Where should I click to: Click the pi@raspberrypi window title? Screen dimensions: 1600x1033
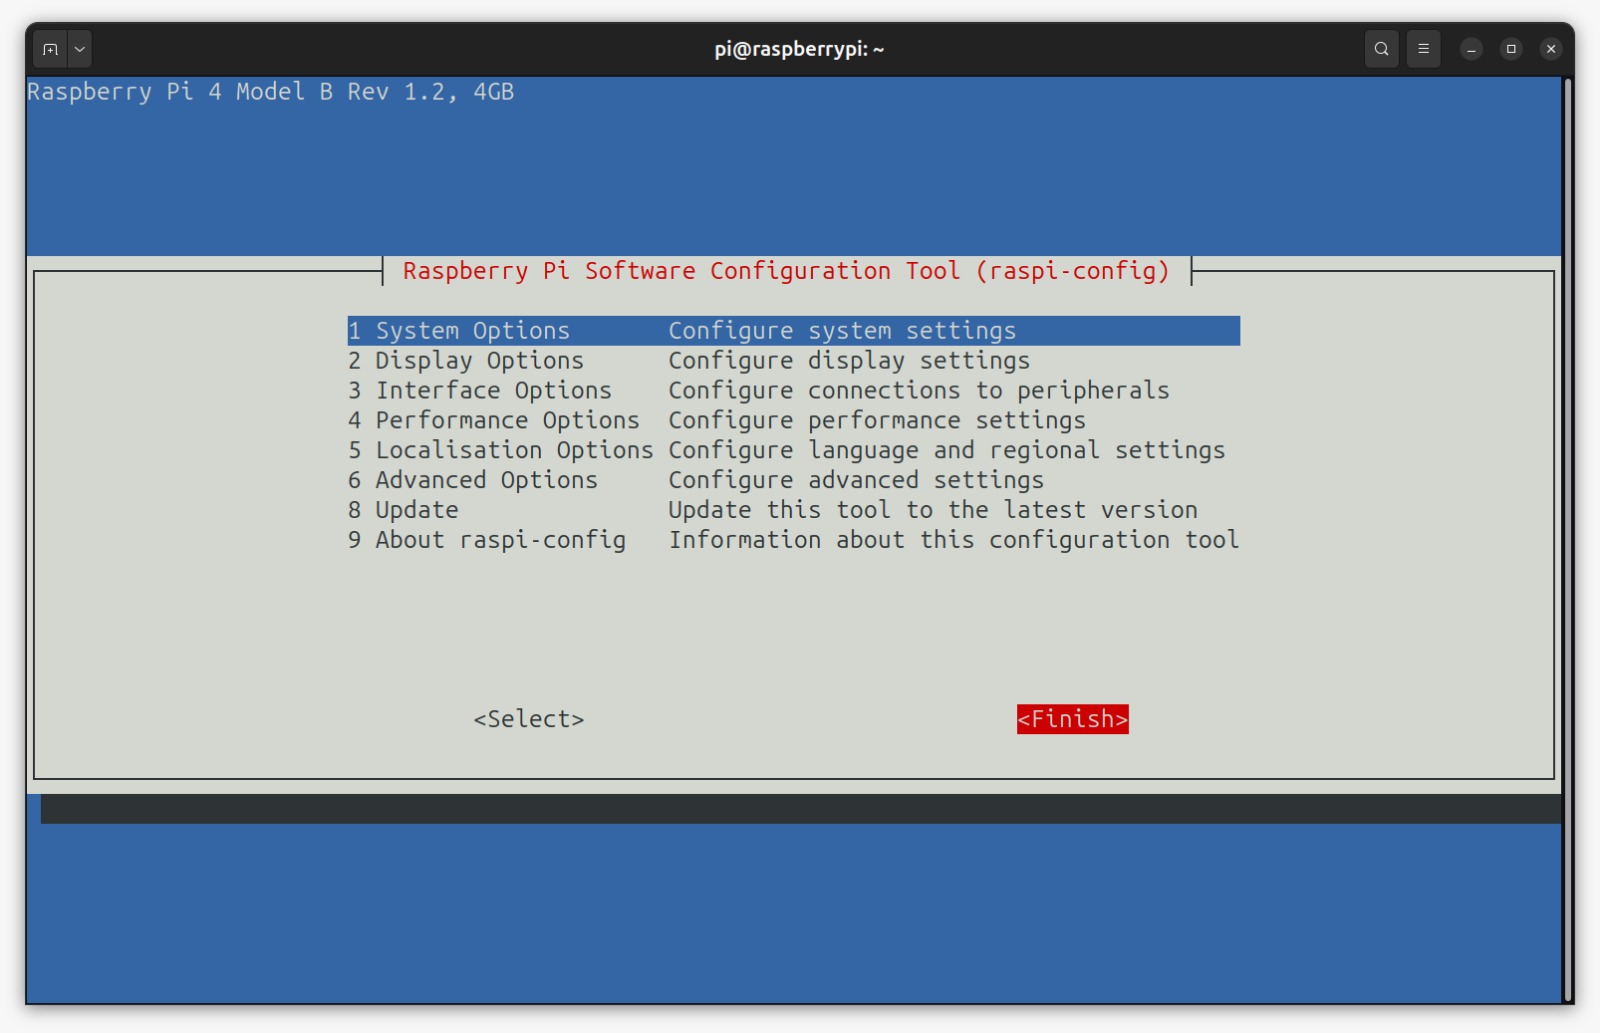[799, 49]
